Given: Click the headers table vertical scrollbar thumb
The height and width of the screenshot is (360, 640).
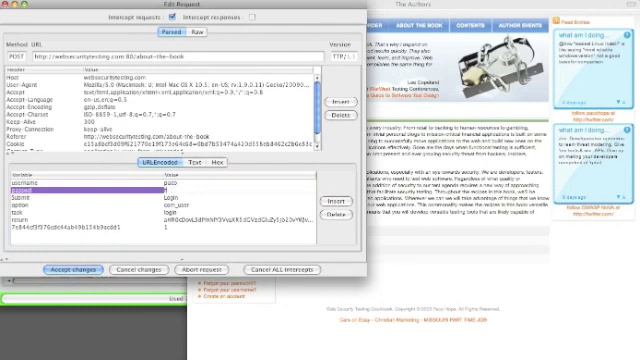Looking at the screenshot, I should coord(317,107).
